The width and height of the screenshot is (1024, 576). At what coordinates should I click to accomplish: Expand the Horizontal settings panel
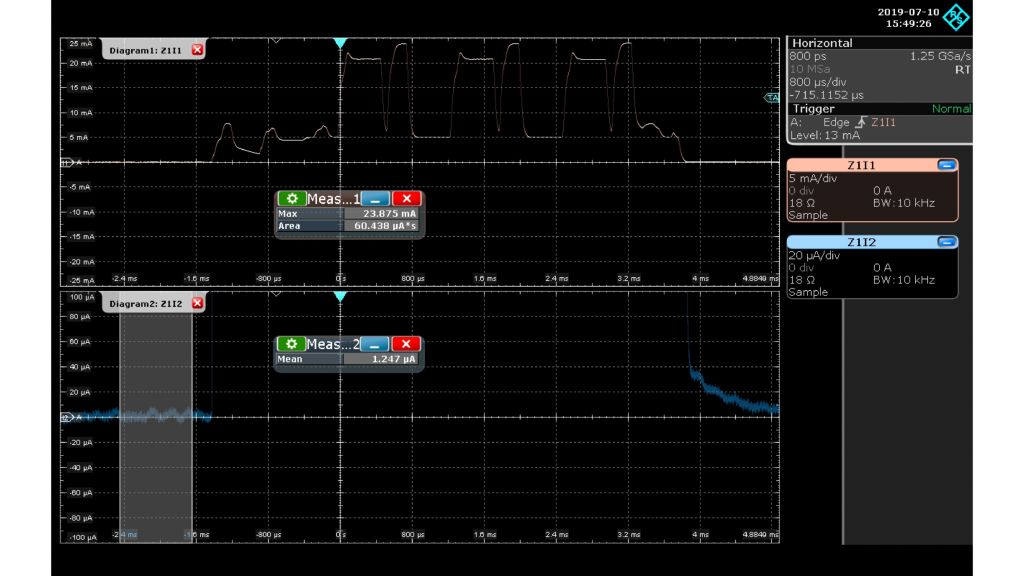(820, 43)
